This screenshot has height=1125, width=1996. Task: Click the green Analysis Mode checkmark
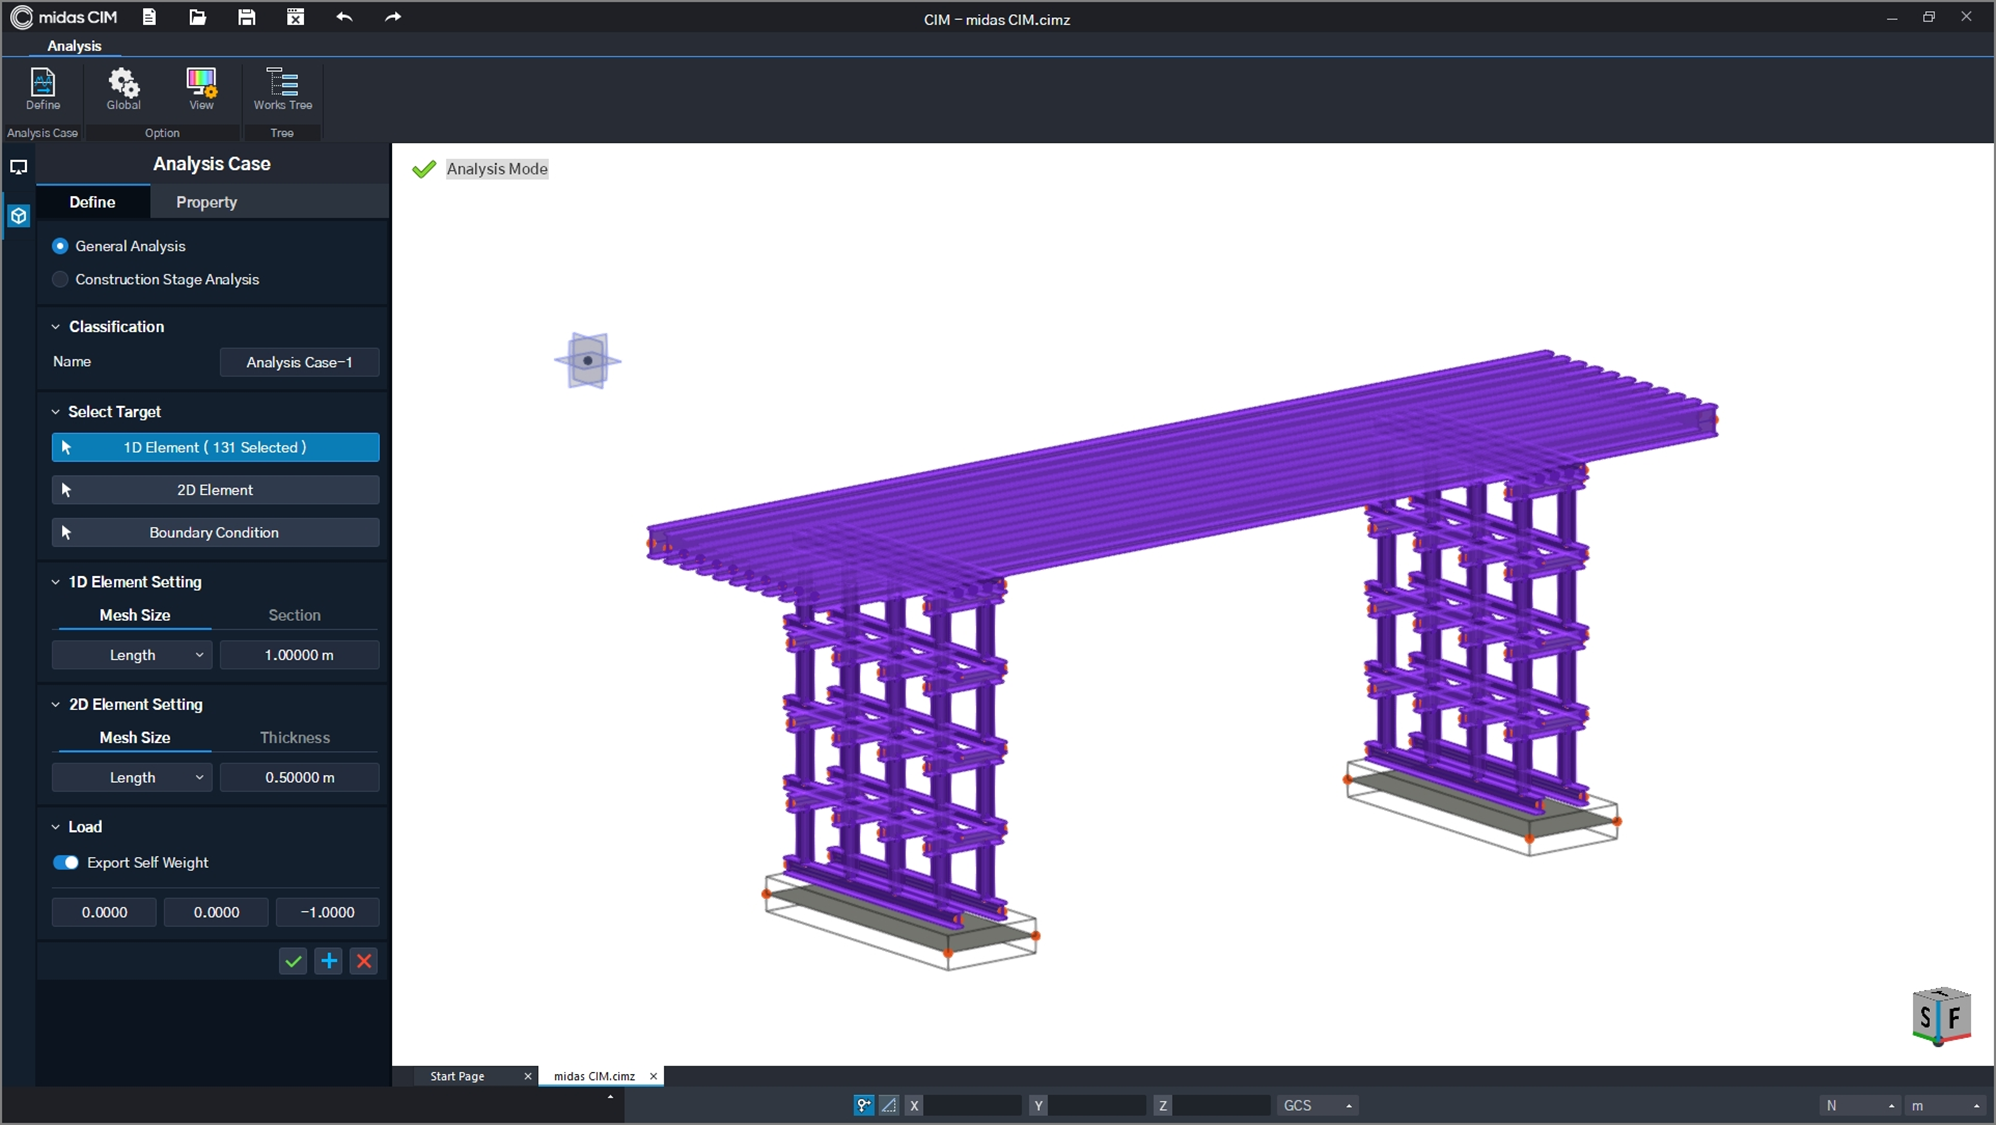coord(424,169)
